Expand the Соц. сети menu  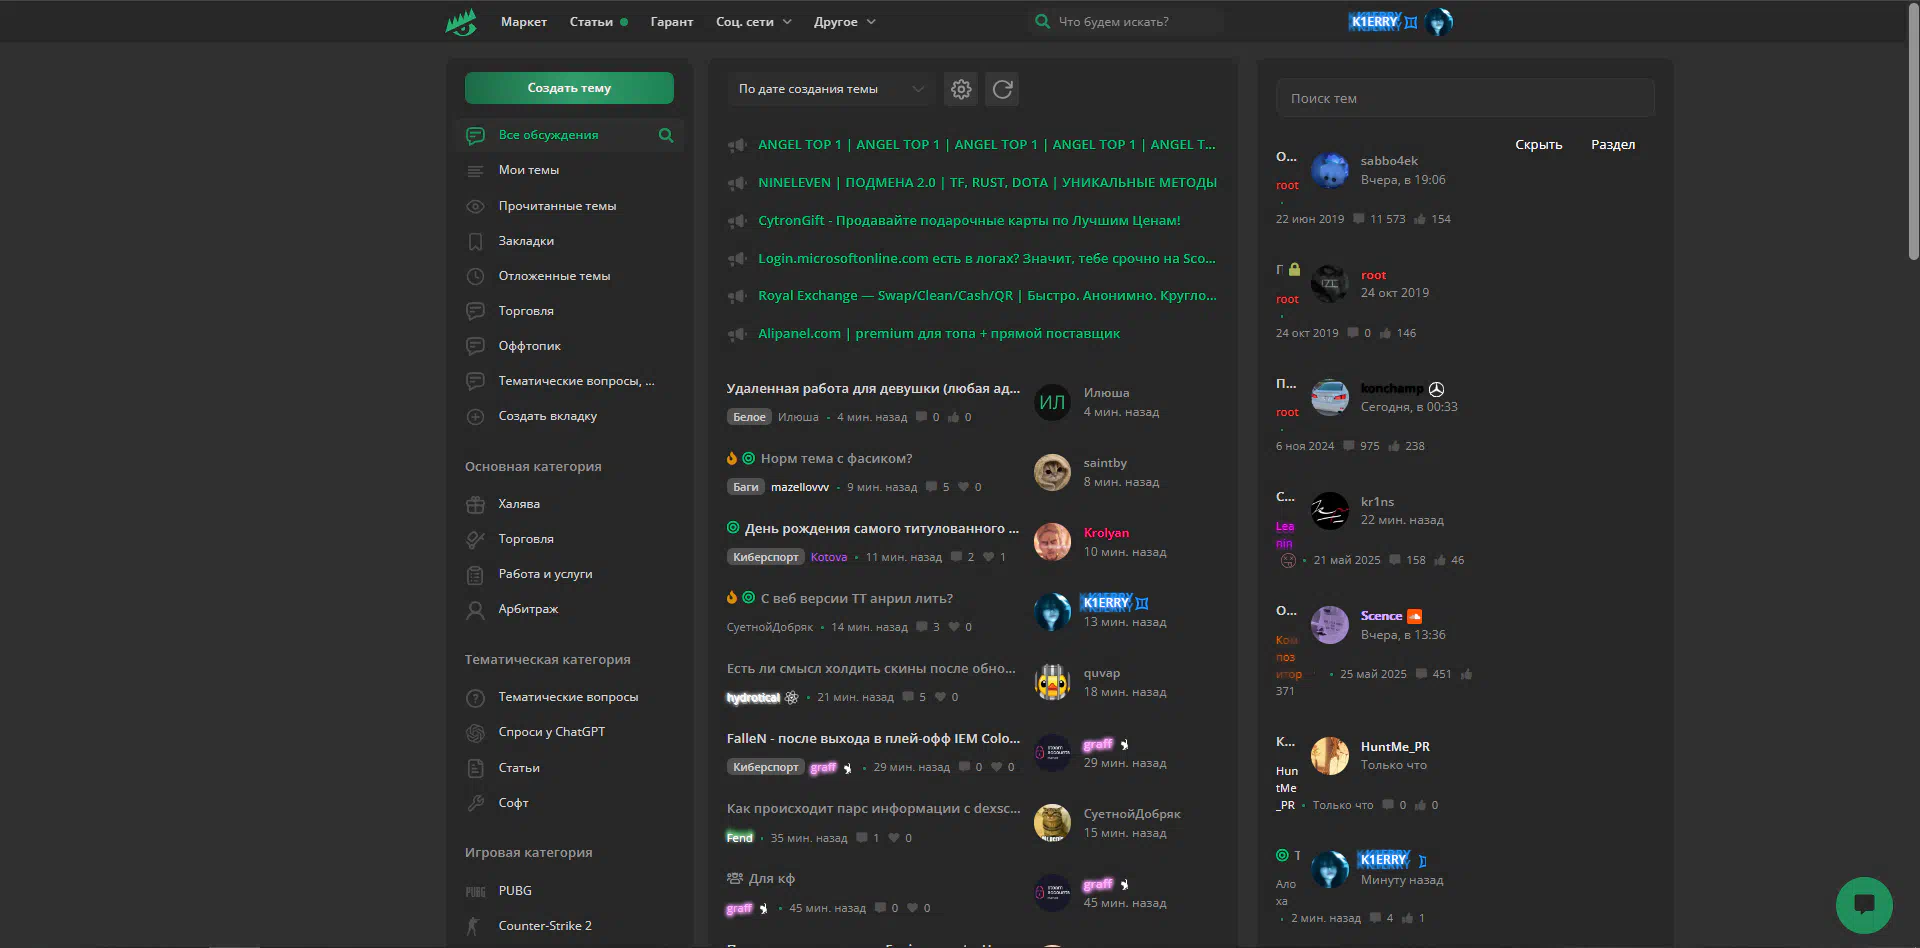753,22
